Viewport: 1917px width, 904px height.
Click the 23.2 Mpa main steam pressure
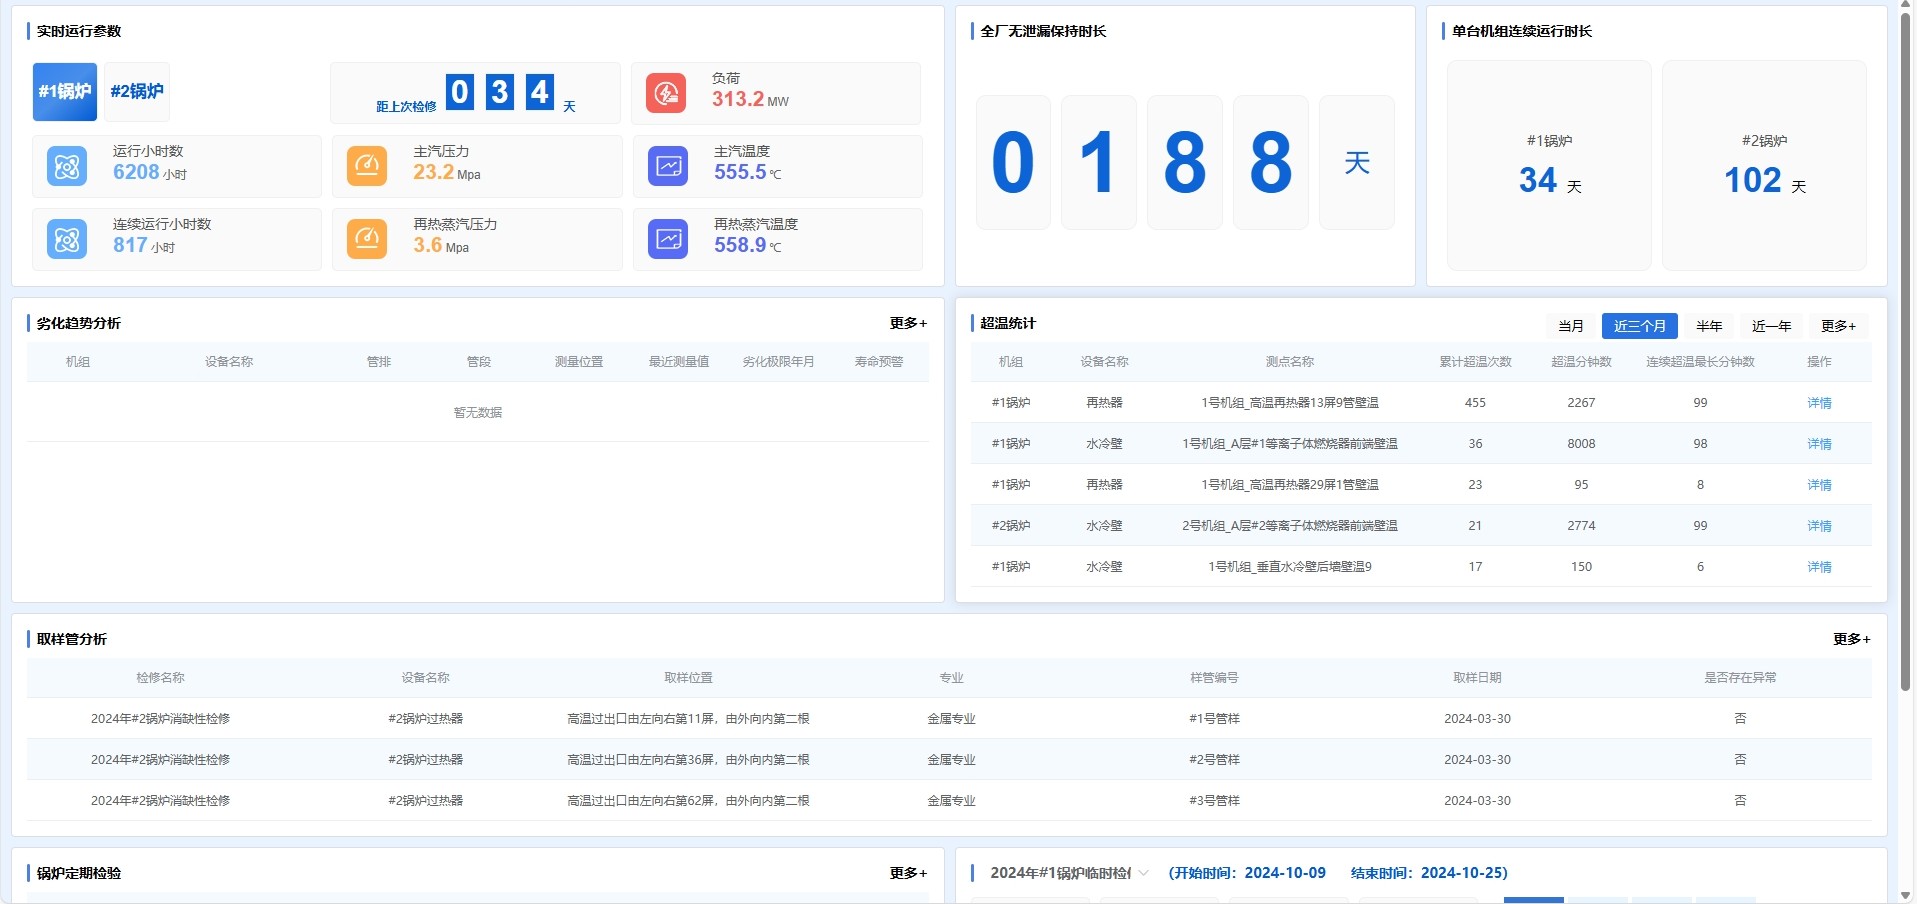click(447, 172)
